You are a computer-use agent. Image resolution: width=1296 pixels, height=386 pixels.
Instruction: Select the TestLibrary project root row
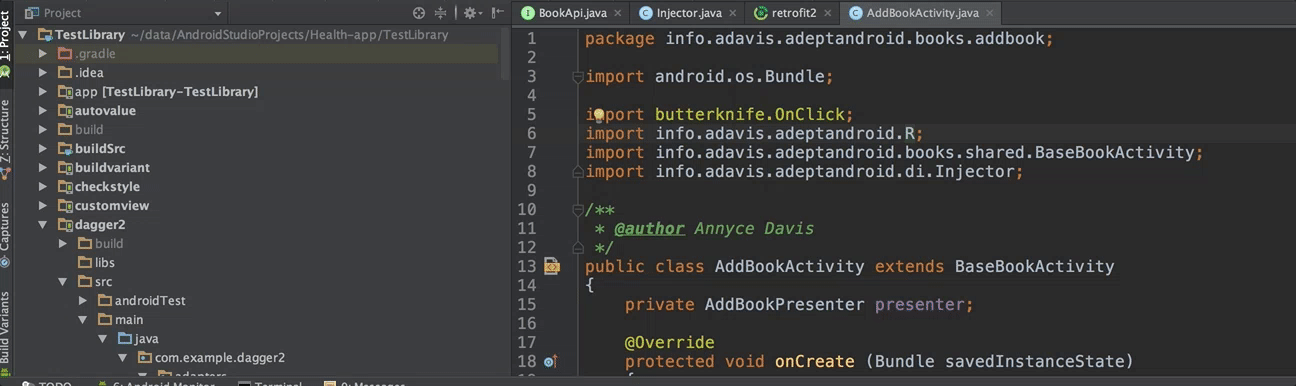pos(256,34)
